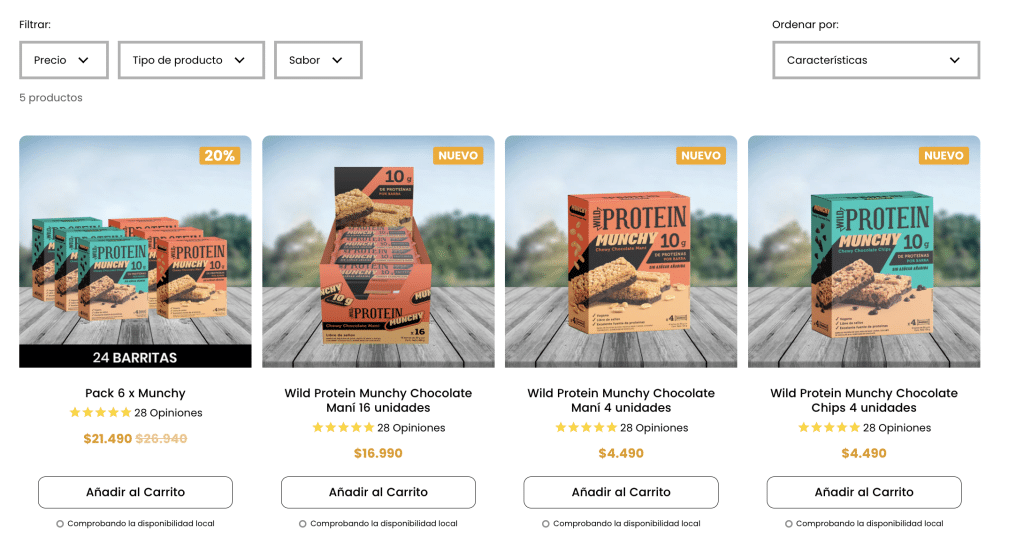1024x544 pixels.
Task: Click NUEVO badge on 16 unidades product
Action: [458, 155]
